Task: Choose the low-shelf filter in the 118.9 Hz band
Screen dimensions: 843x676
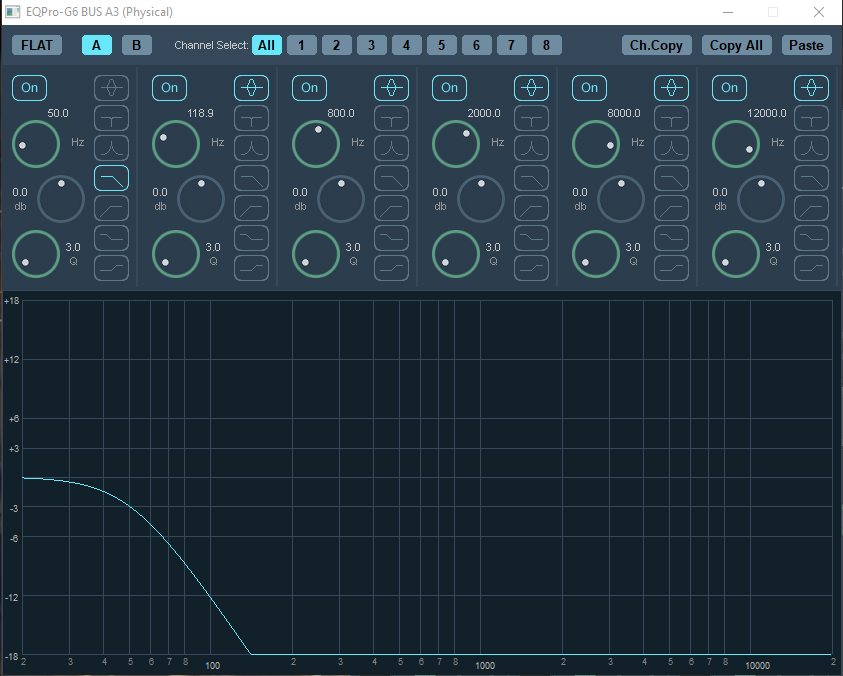Action: [251, 238]
